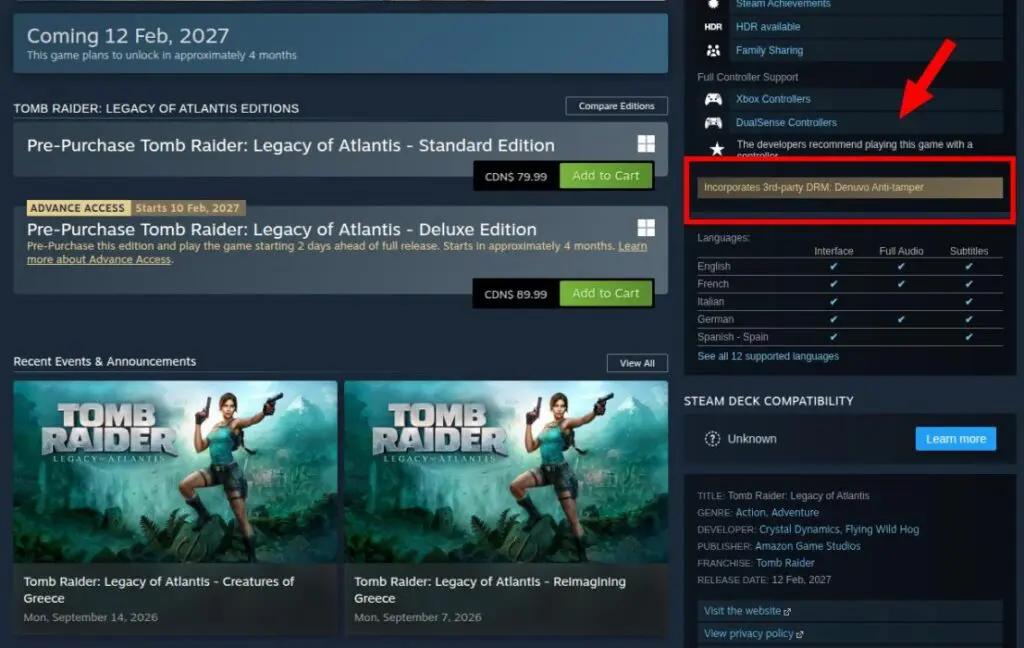Click the Pre-Purchase Standard Edition title
The image size is (1024, 648).
(291, 146)
